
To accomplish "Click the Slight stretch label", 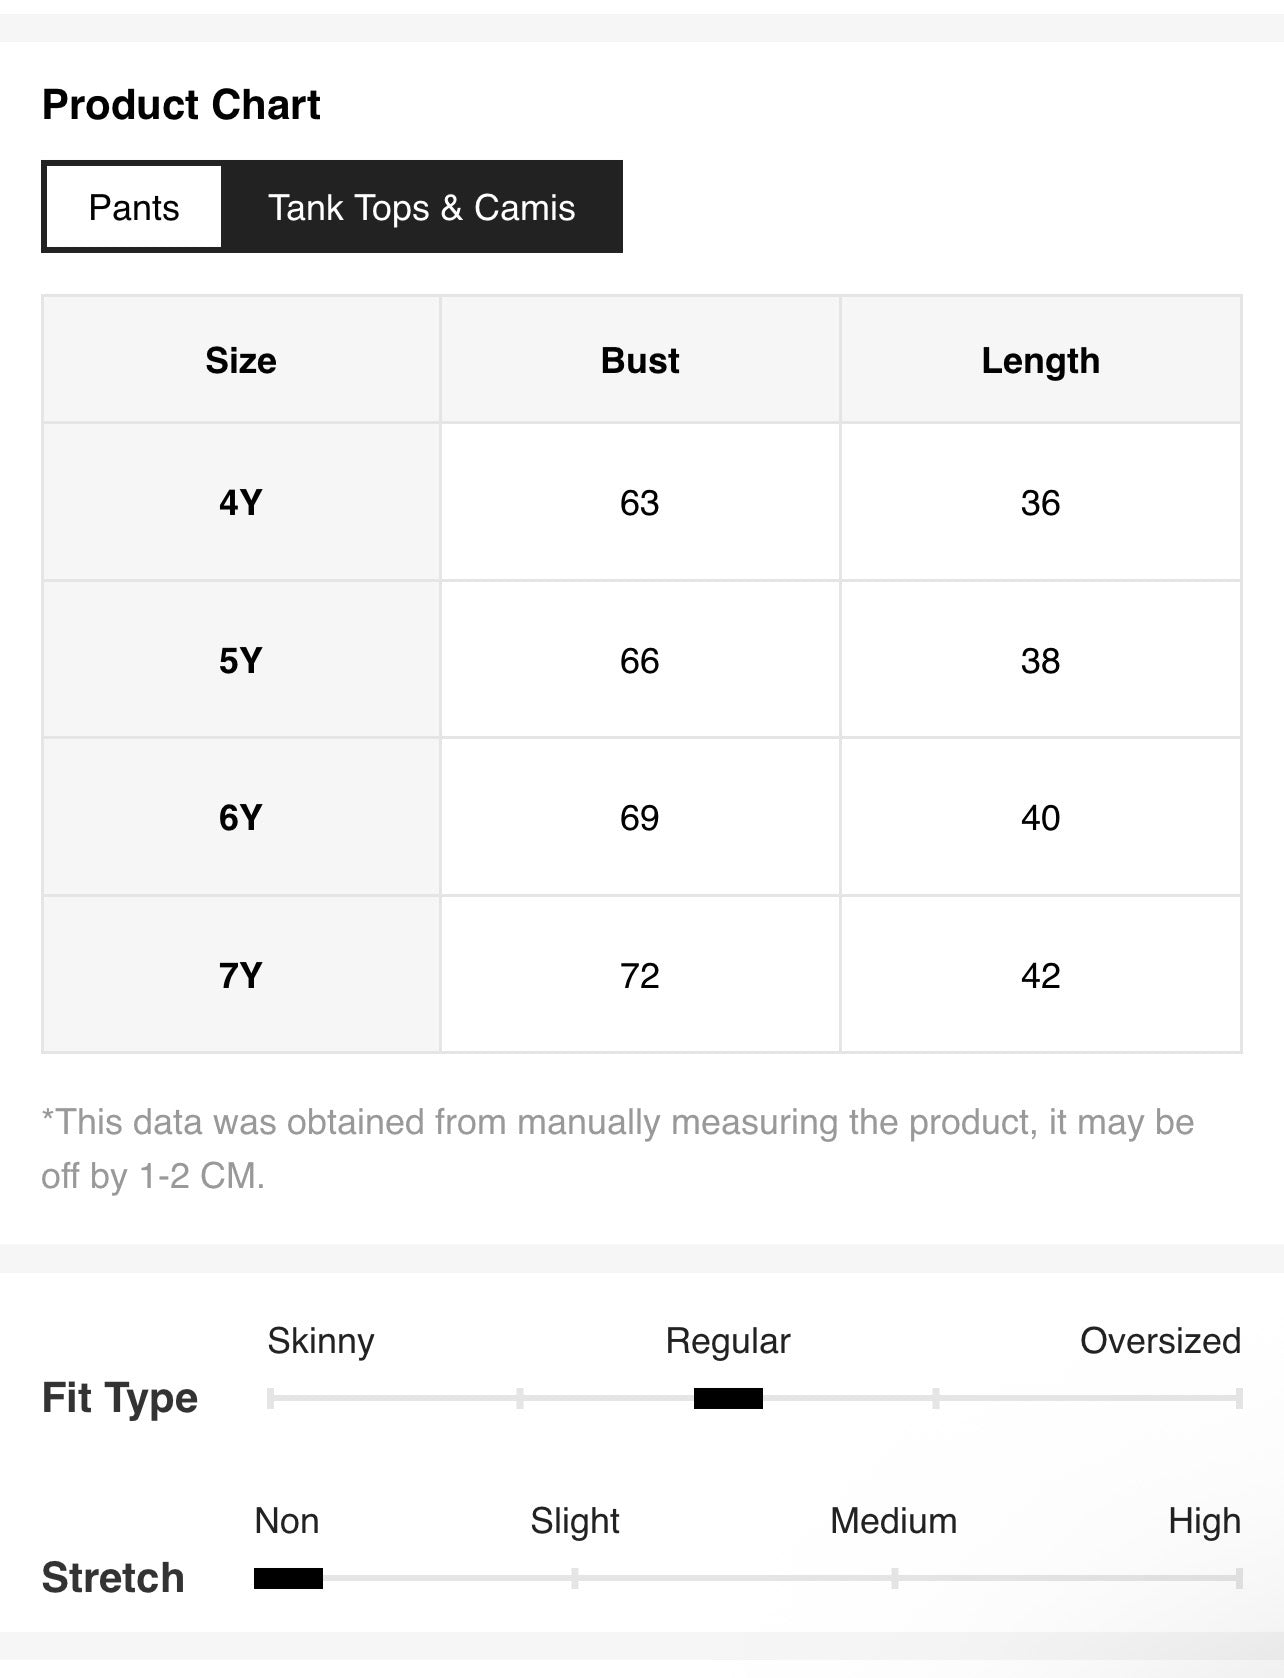I will pyautogui.click(x=575, y=1521).
